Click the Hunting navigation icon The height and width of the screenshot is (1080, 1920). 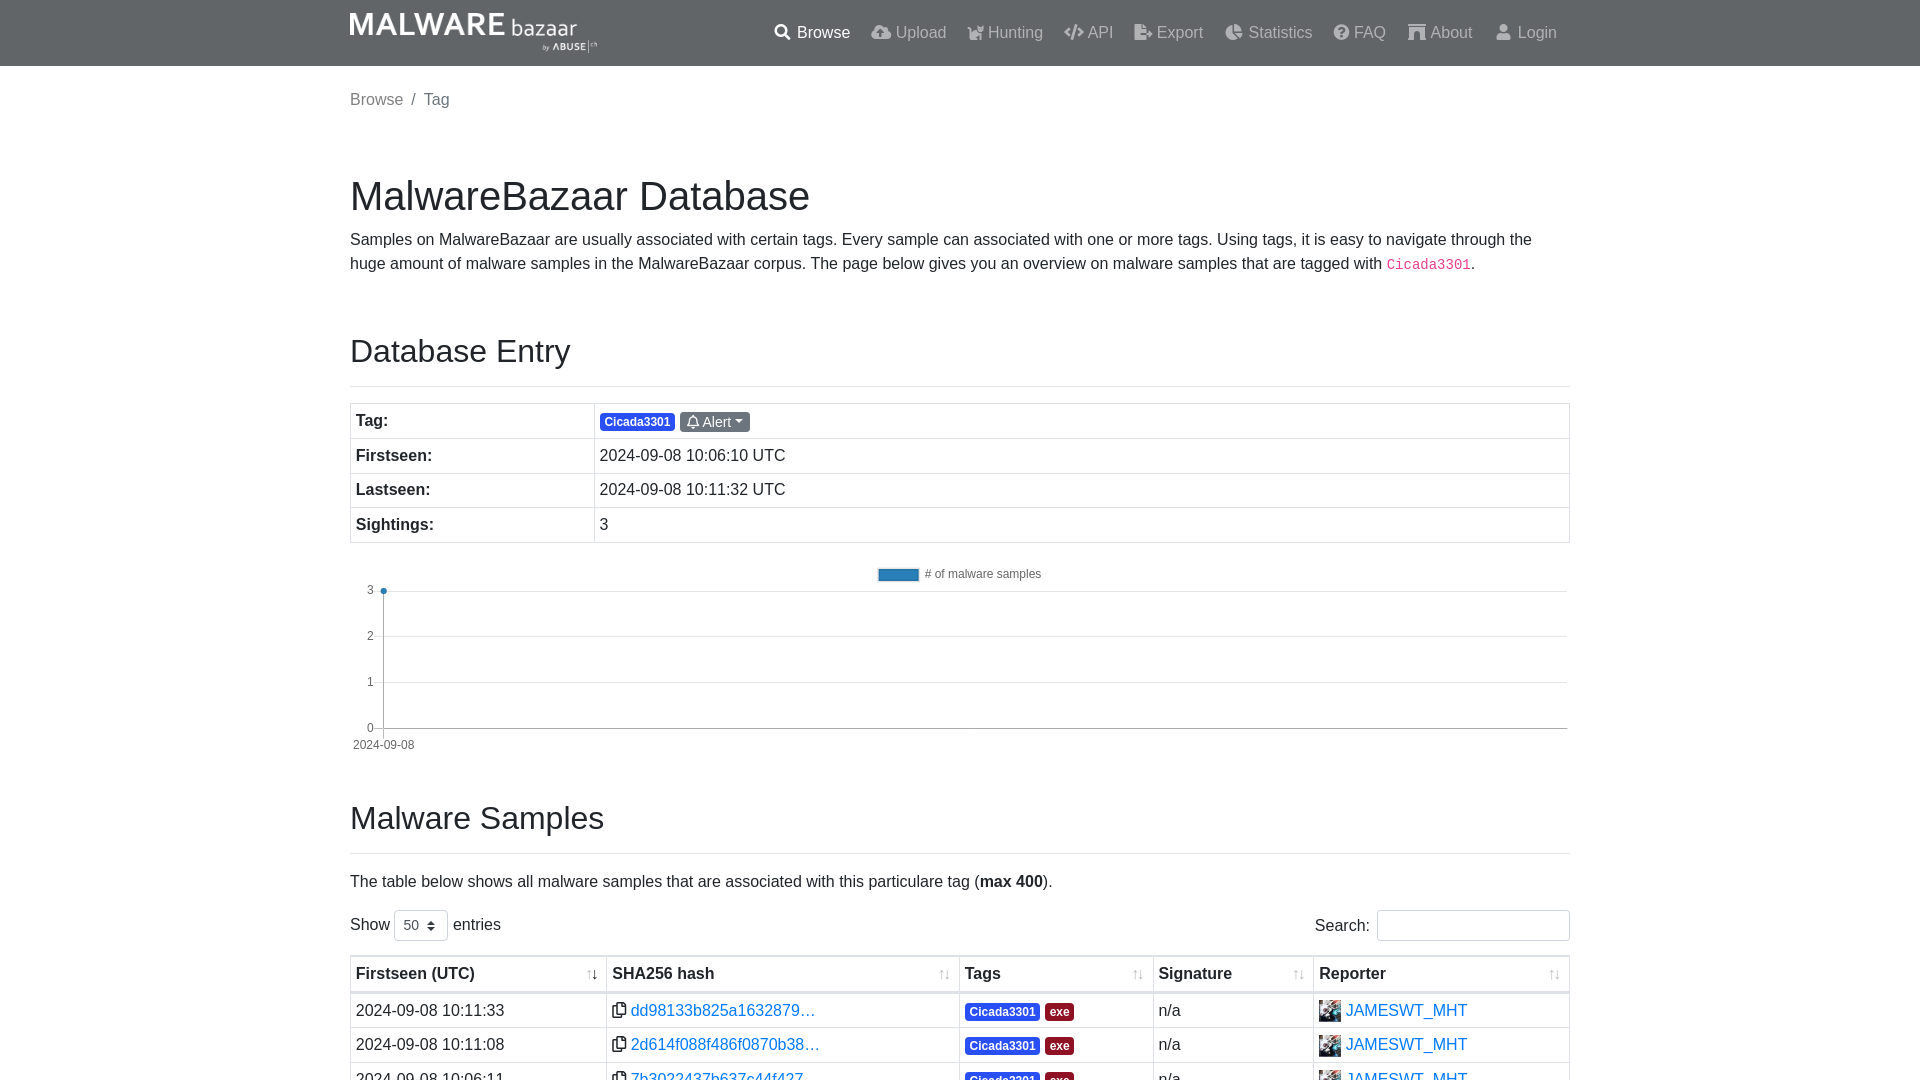(x=975, y=32)
